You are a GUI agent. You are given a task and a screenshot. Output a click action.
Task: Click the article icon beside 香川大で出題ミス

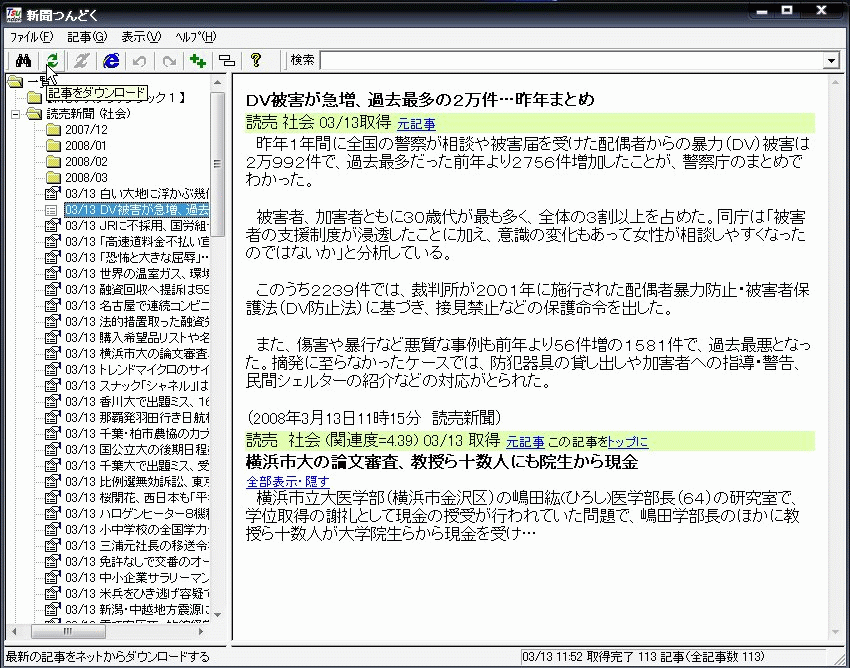53,401
